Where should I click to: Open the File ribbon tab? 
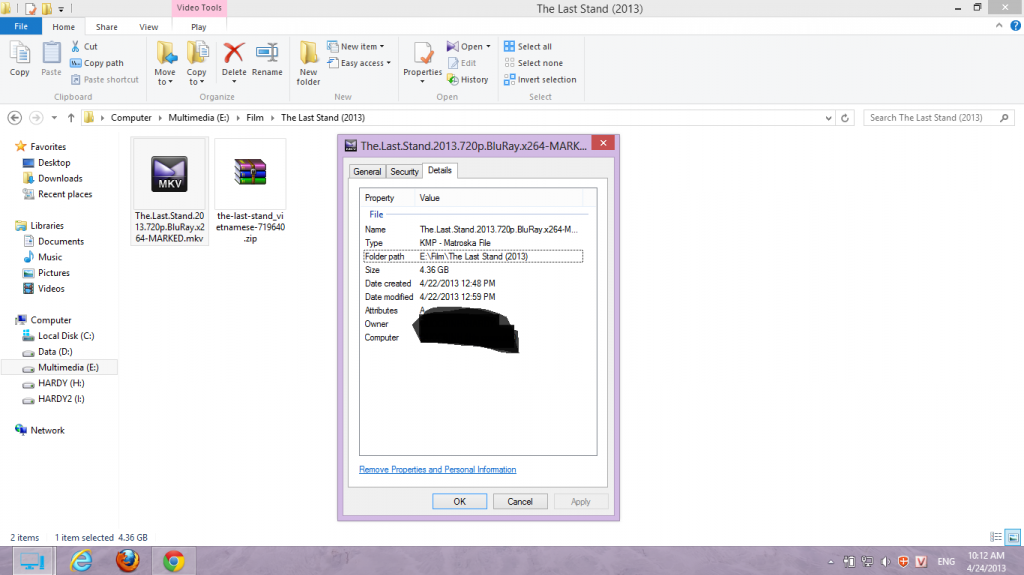click(x=21, y=27)
